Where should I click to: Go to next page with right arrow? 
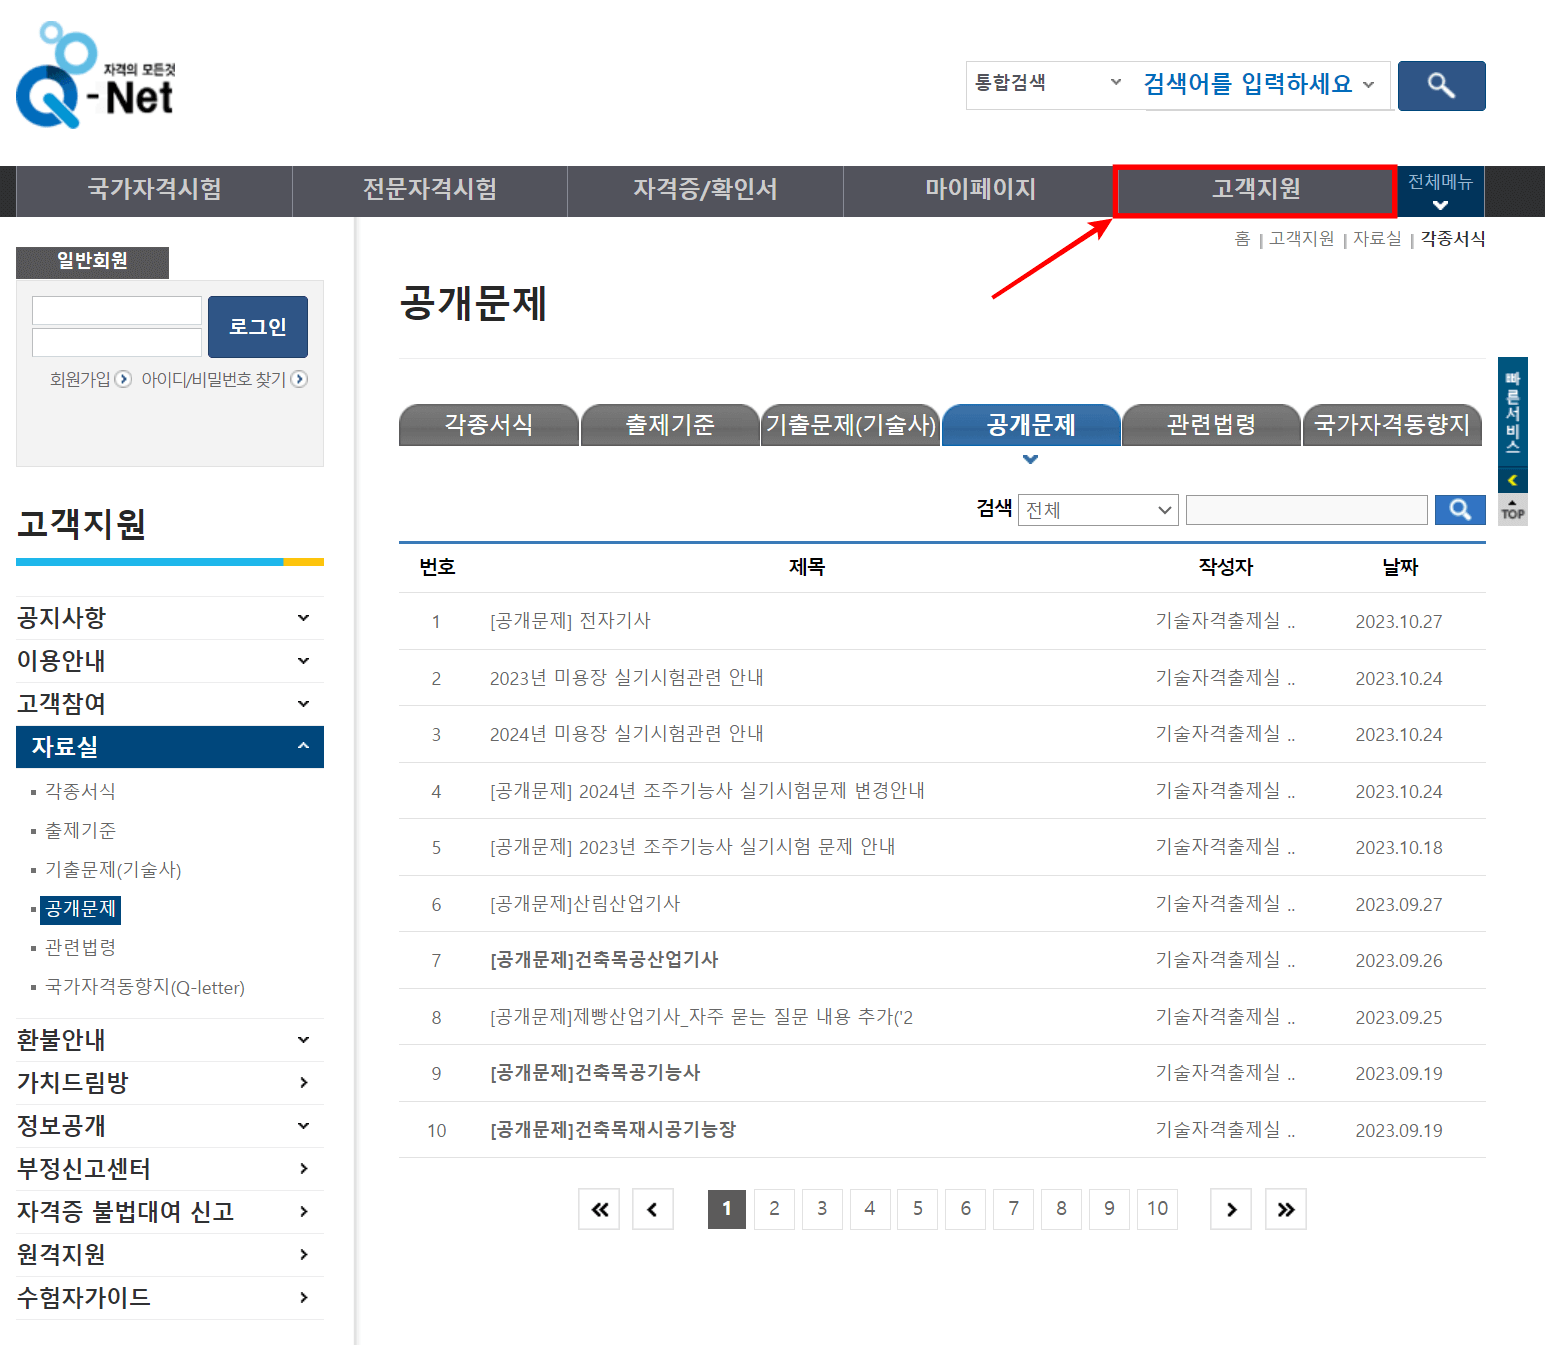[x=1231, y=1209]
